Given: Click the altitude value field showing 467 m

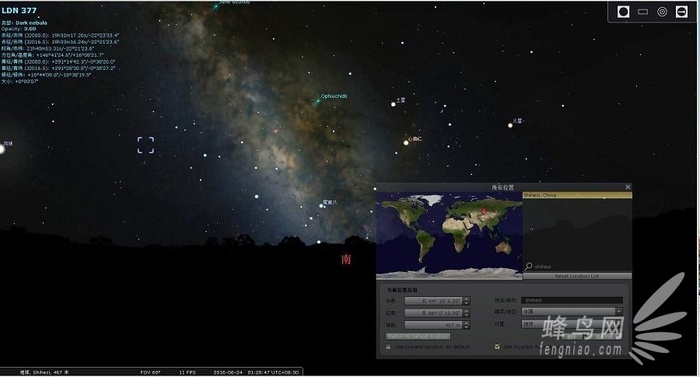Looking at the screenshot, I should (x=434, y=325).
